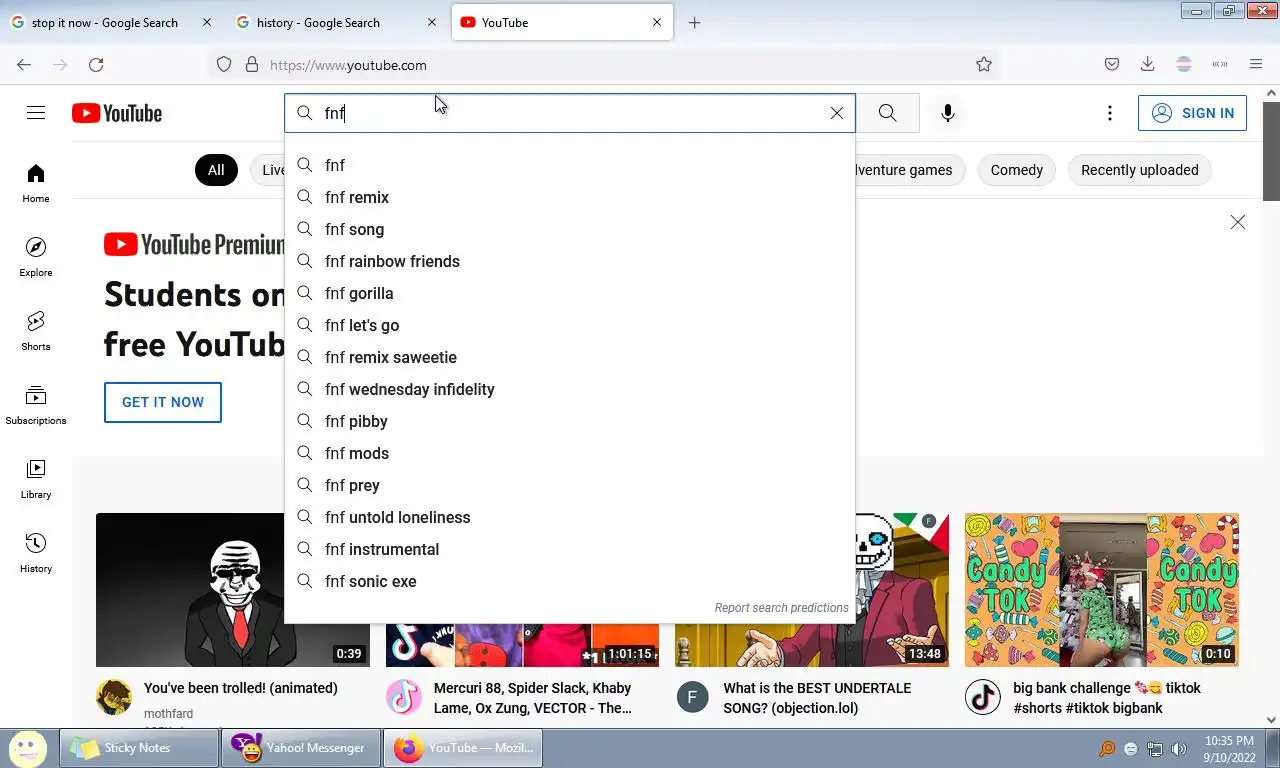Select the 'Comedy' filter chip

1016,170
